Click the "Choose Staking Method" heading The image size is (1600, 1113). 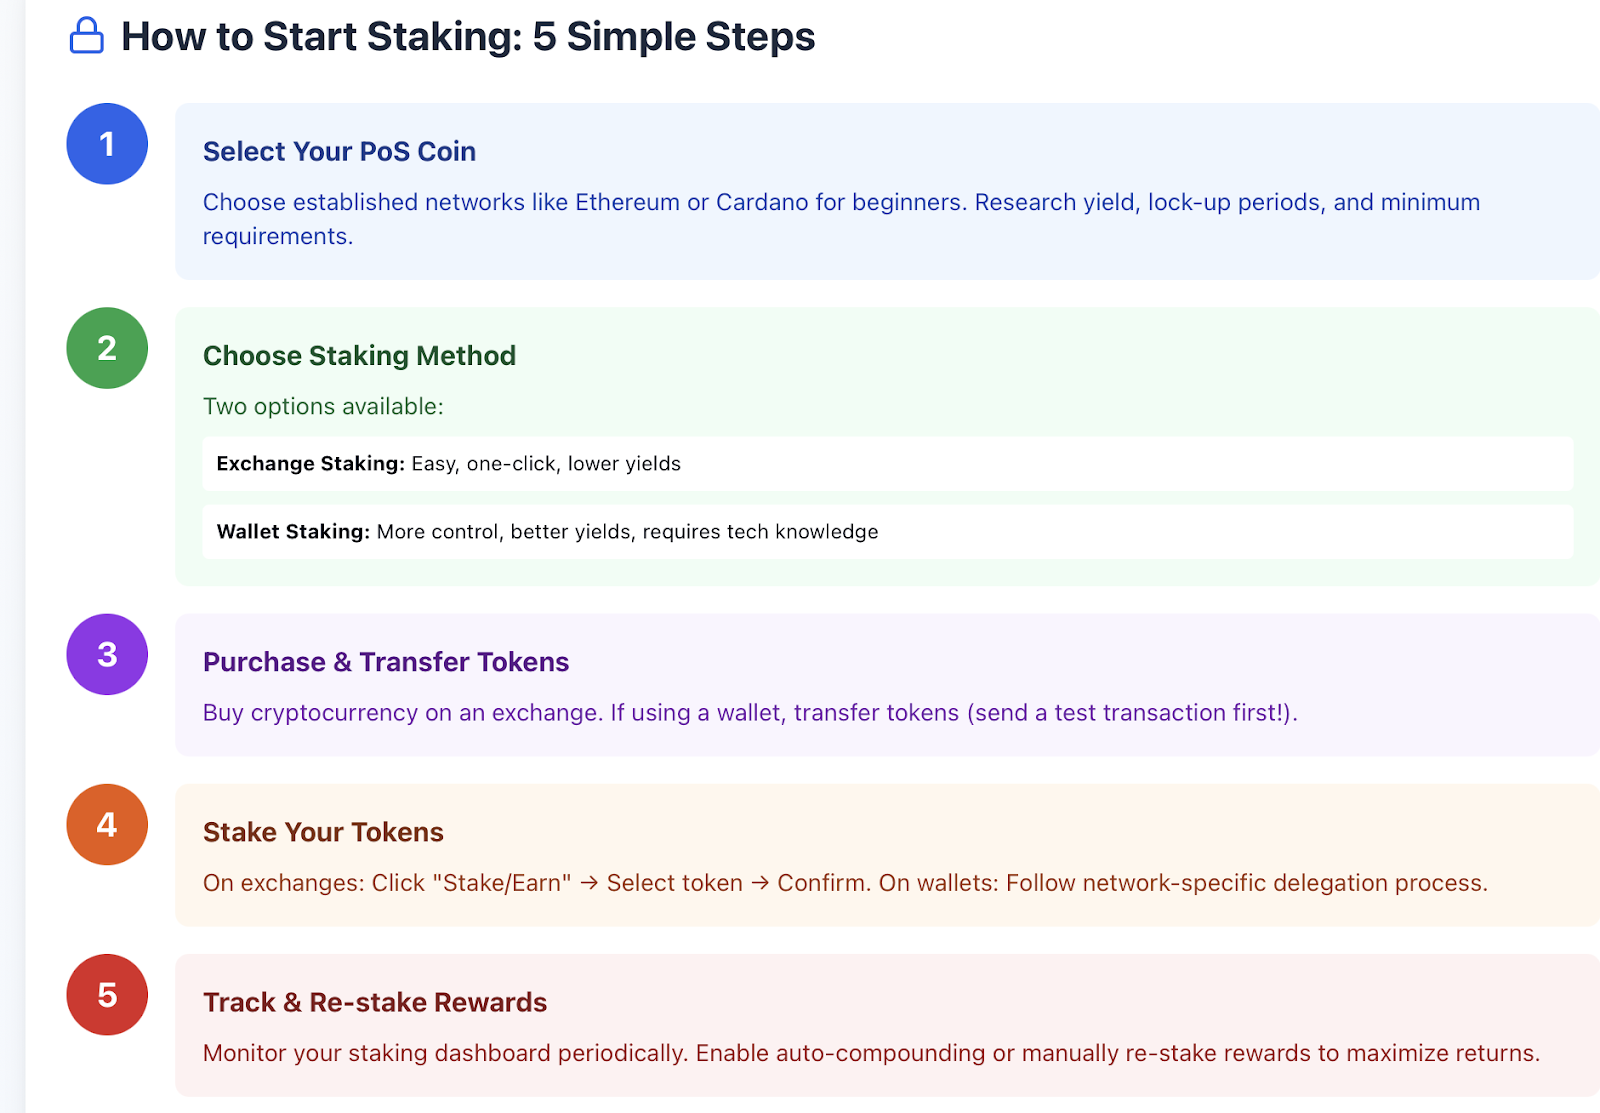tap(359, 356)
